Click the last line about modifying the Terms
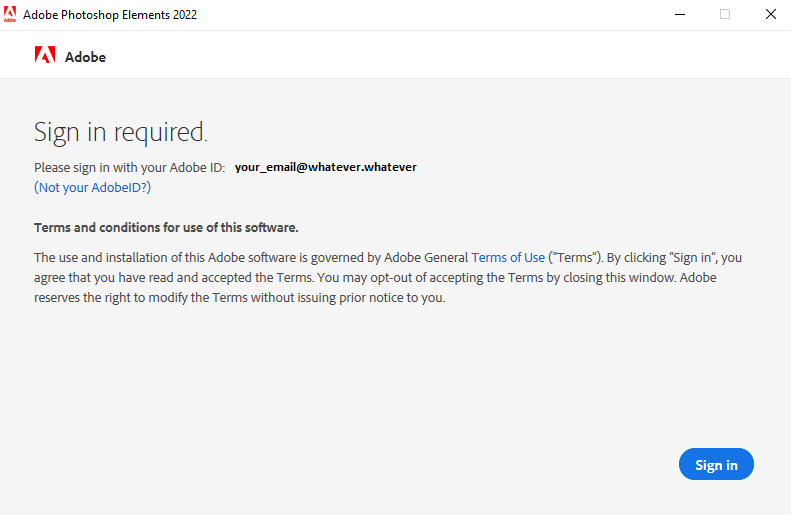The width and height of the screenshot is (791, 515). [240, 297]
